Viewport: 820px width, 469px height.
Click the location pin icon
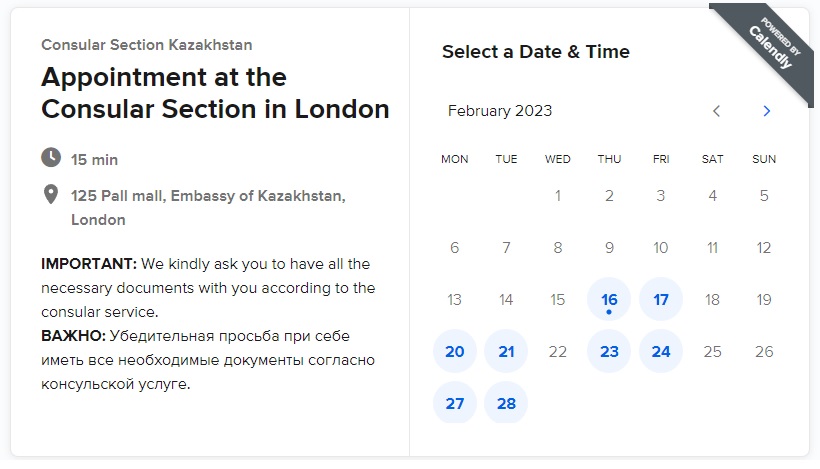click(51, 194)
